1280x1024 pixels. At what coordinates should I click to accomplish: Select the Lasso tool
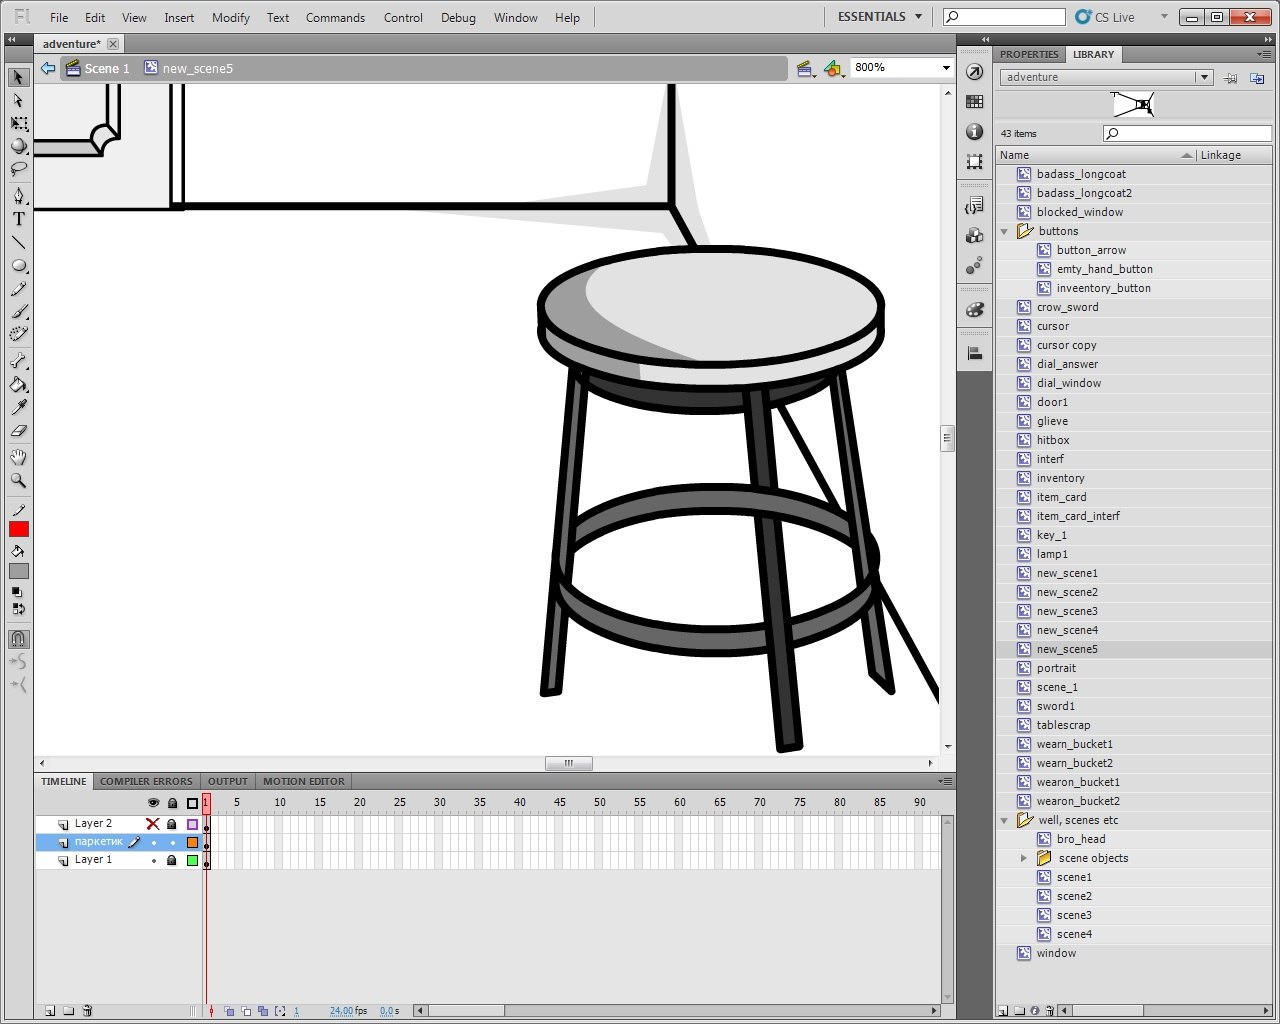(18, 169)
